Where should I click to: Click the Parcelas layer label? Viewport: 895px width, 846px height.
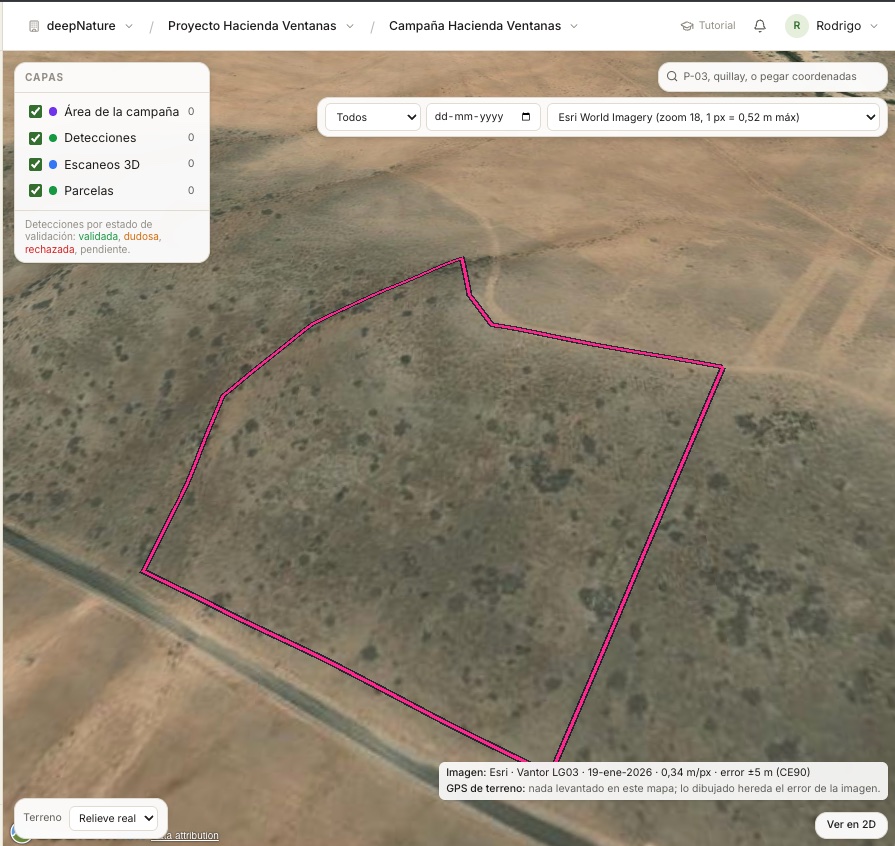88,191
